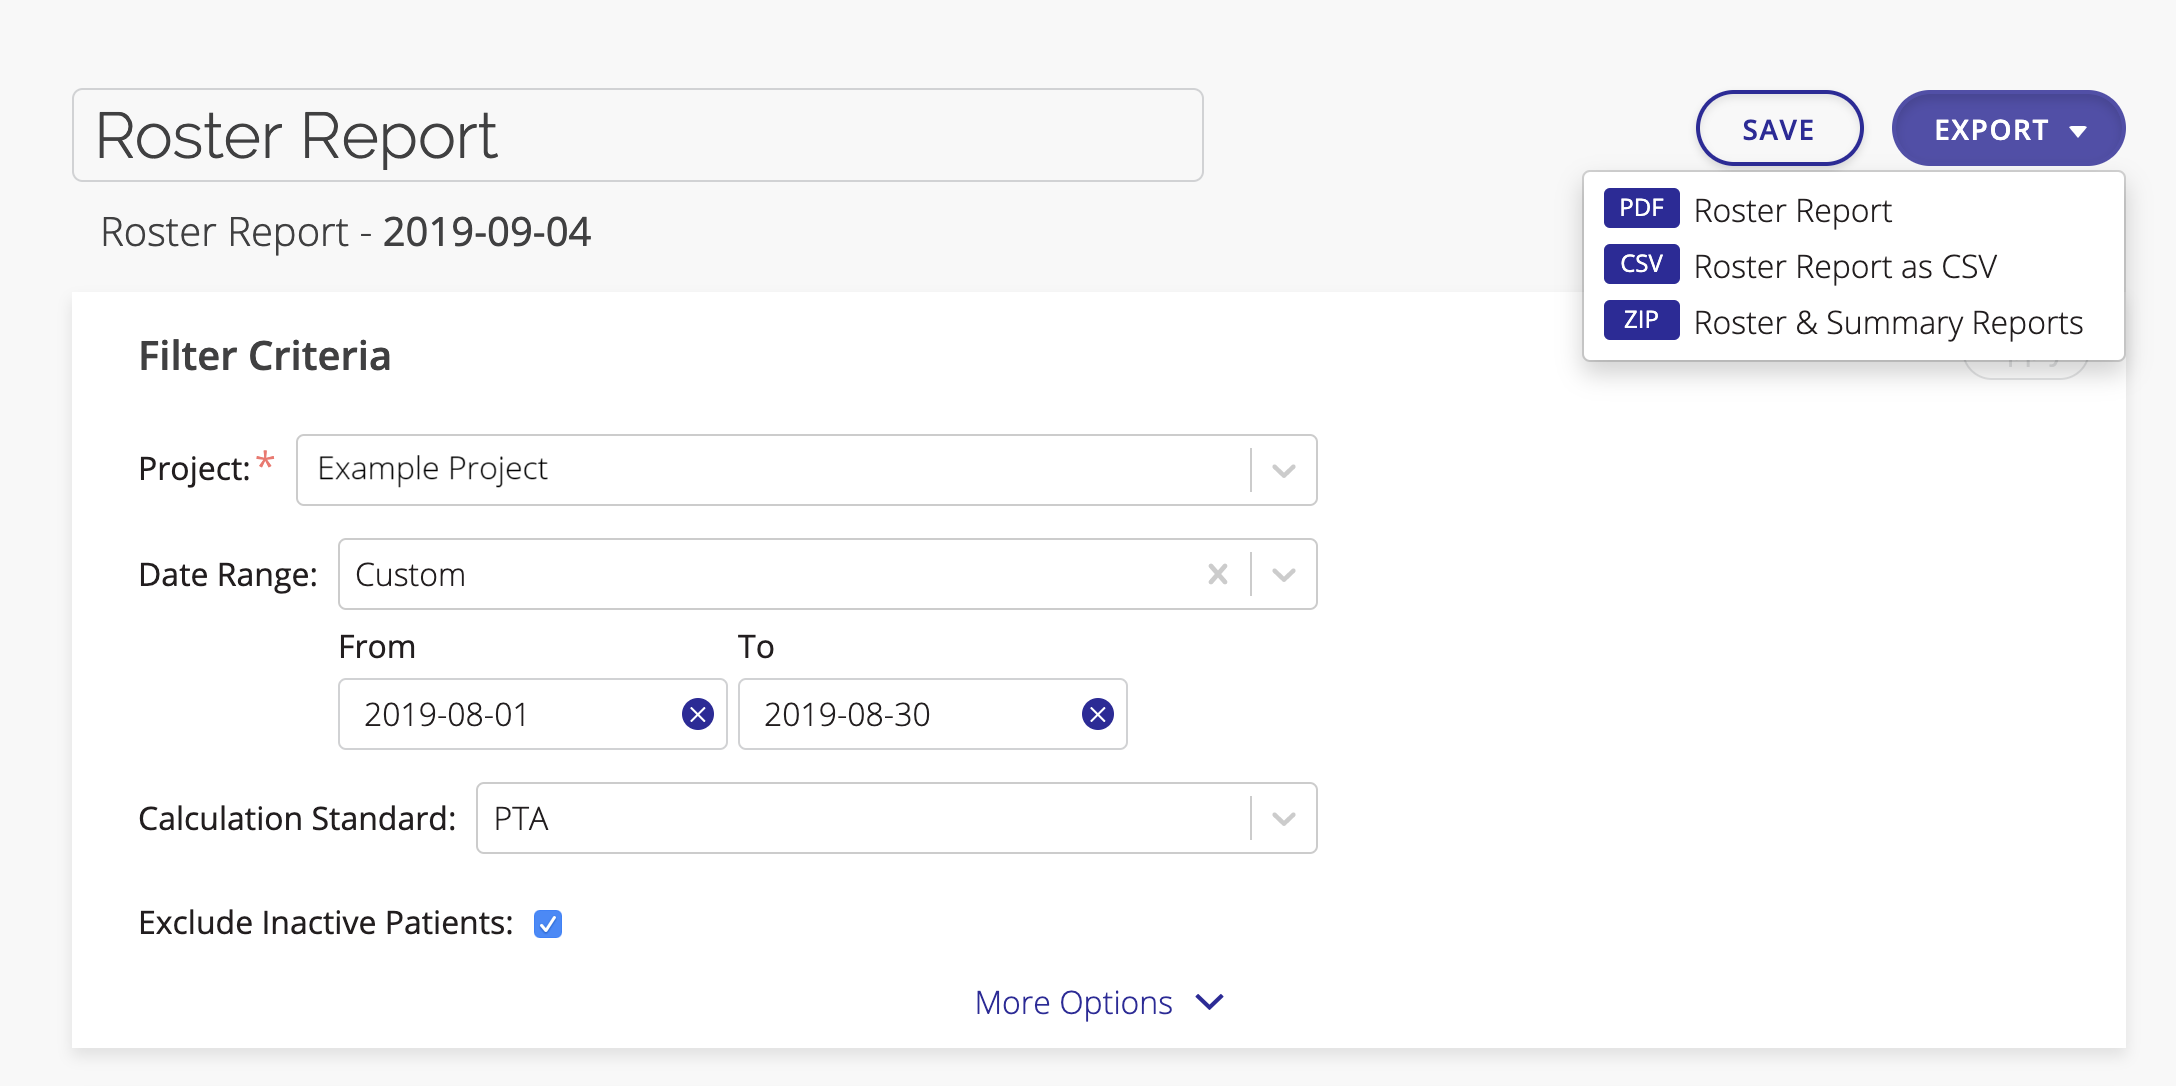This screenshot has height=1086, width=2176.
Task: Click the Export button caret arrow
Action: 2078,131
